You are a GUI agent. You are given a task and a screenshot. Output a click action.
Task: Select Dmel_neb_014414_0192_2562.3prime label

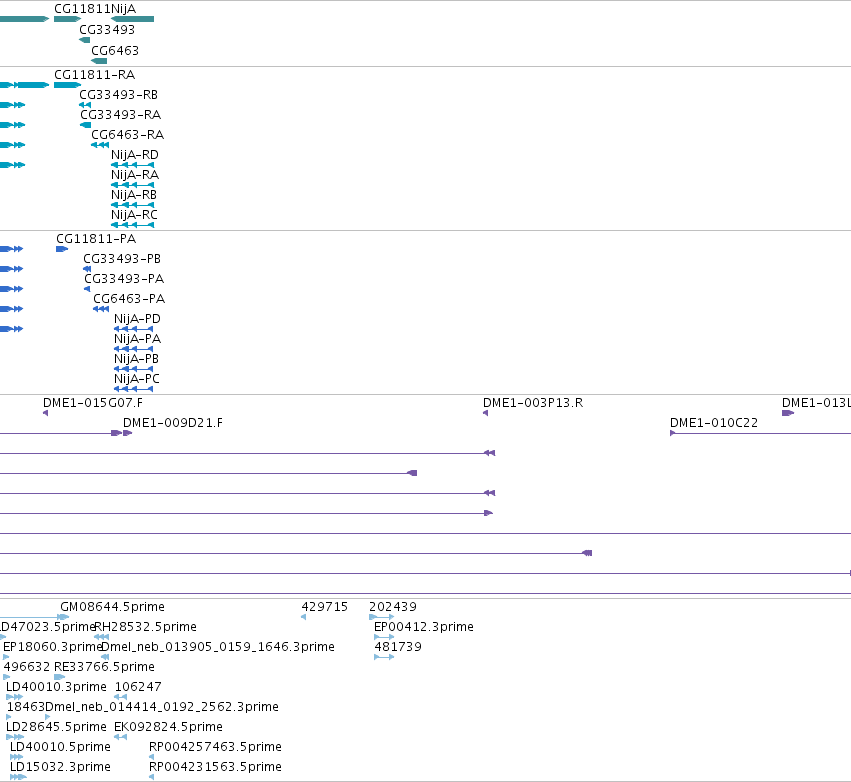point(162,707)
